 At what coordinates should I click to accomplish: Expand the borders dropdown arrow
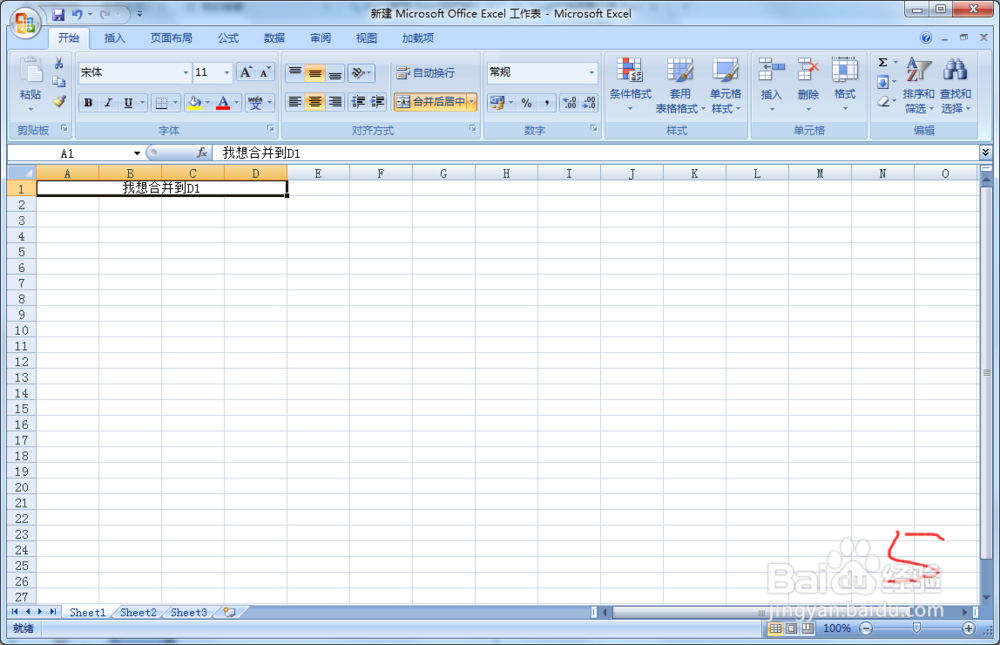pyautogui.click(x=175, y=102)
